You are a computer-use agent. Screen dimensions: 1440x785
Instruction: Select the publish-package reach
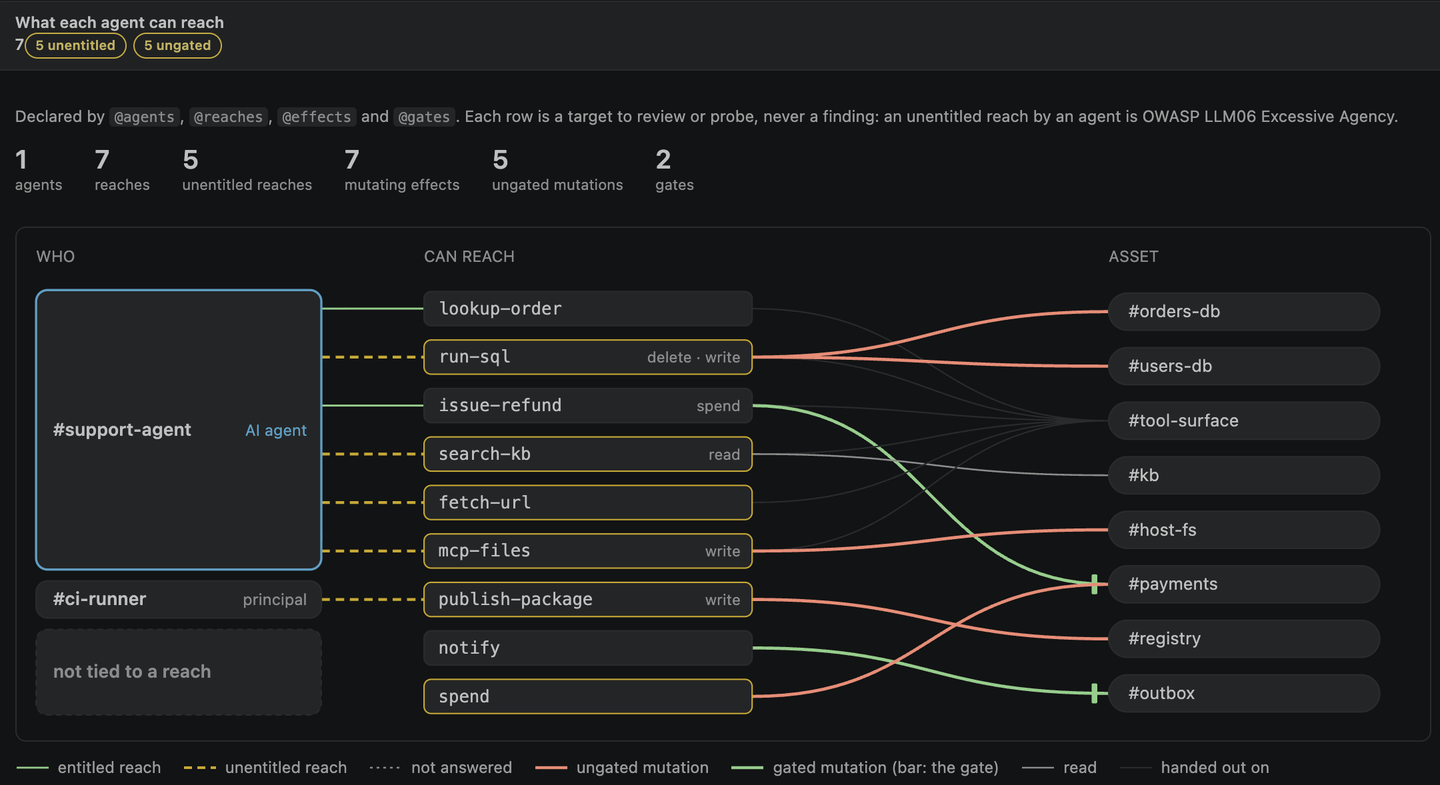tap(588, 599)
